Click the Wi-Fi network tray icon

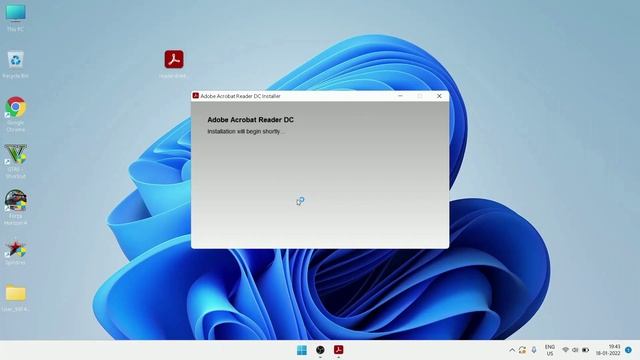(x=565, y=350)
